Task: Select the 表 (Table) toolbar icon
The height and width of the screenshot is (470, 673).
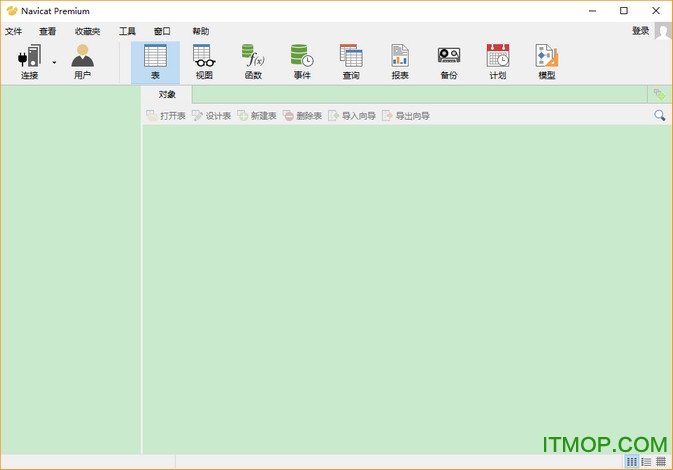Action: coord(155,61)
